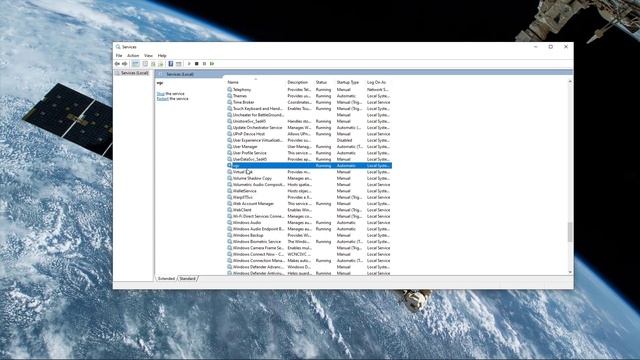This screenshot has height=360, width=640.
Task: Select the Uncheater for BattleGrounds service
Action: 309,115
